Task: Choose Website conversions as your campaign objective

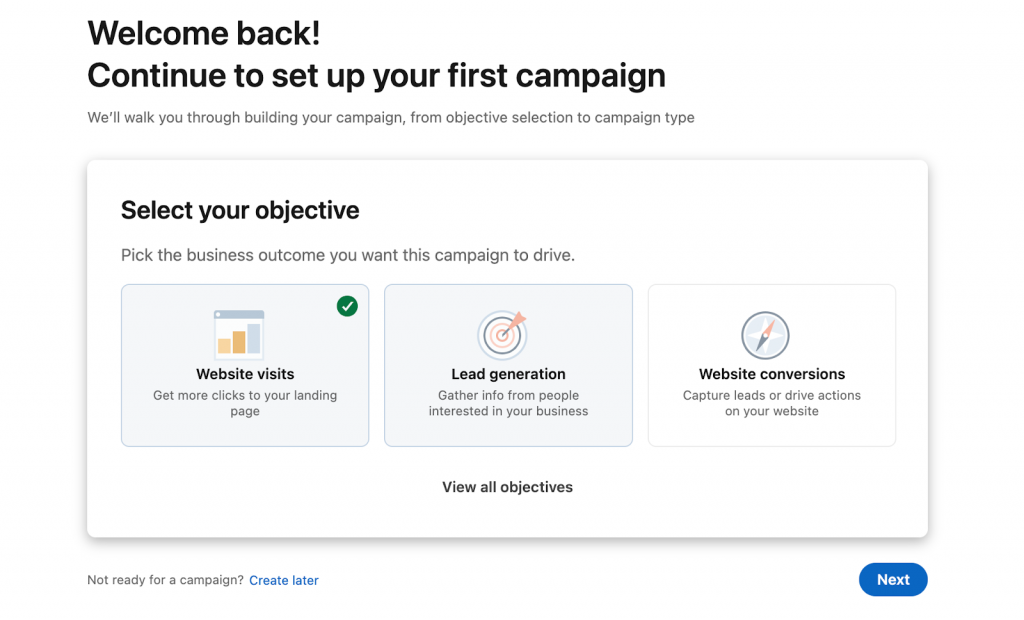Action: 771,365
